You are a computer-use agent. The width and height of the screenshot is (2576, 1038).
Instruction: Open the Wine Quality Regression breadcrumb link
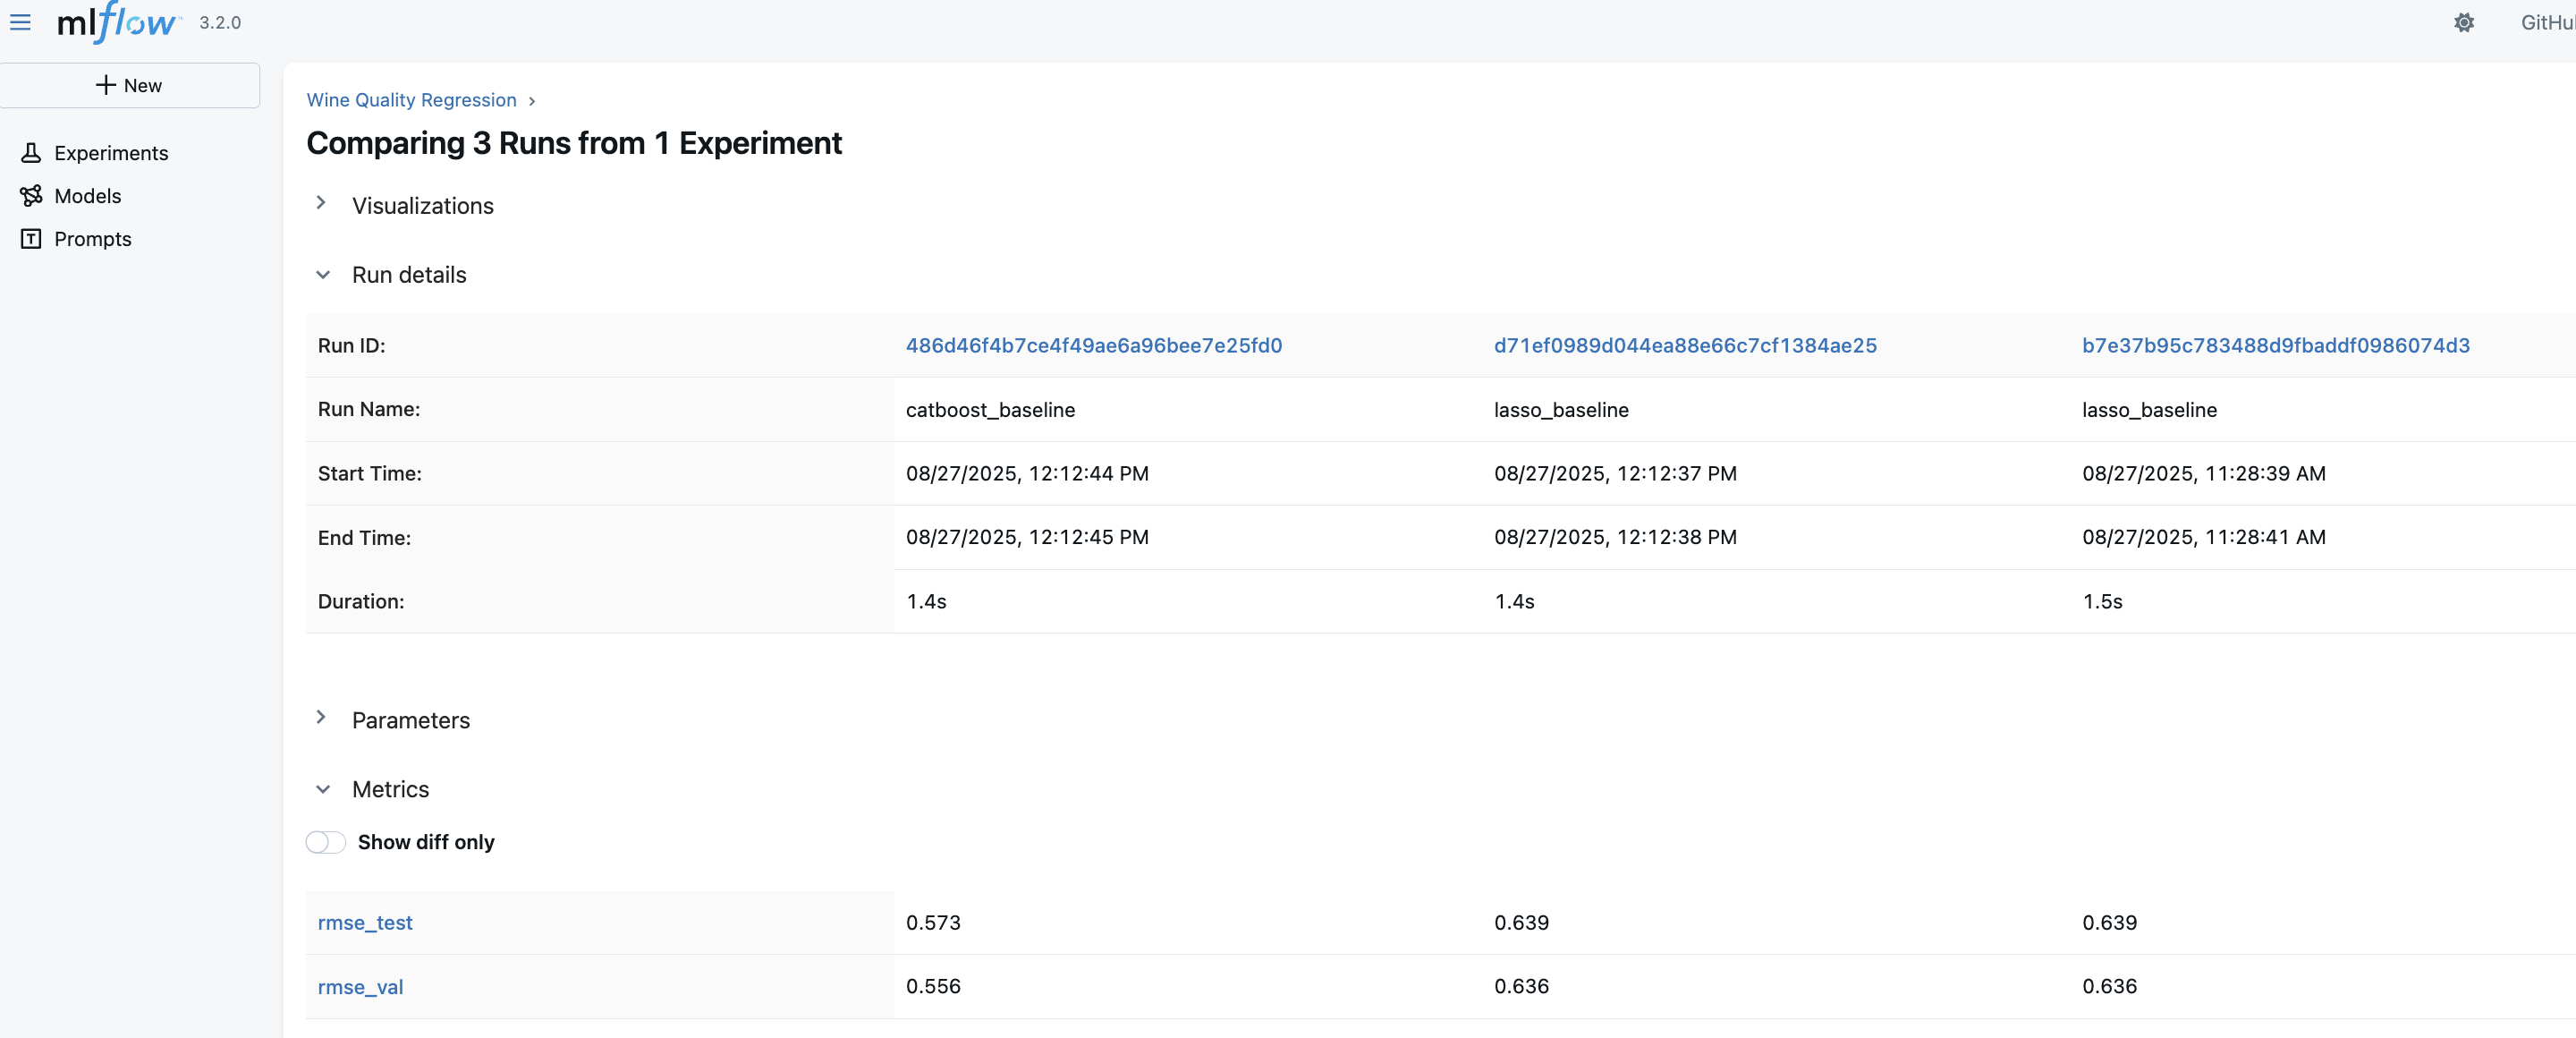pos(411,100)
